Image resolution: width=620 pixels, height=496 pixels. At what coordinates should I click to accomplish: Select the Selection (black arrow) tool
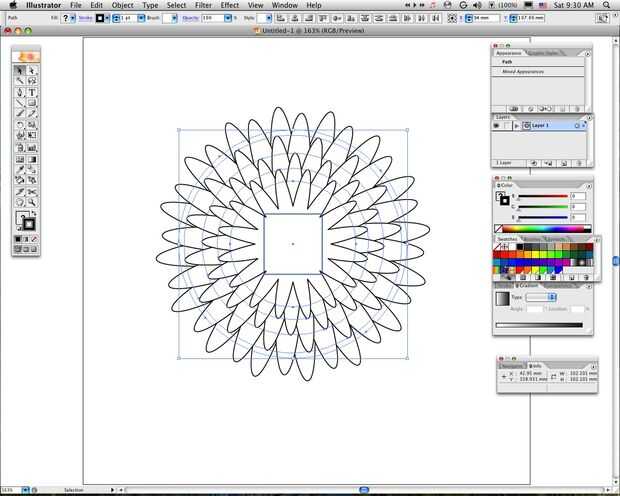tap(20, 71)
